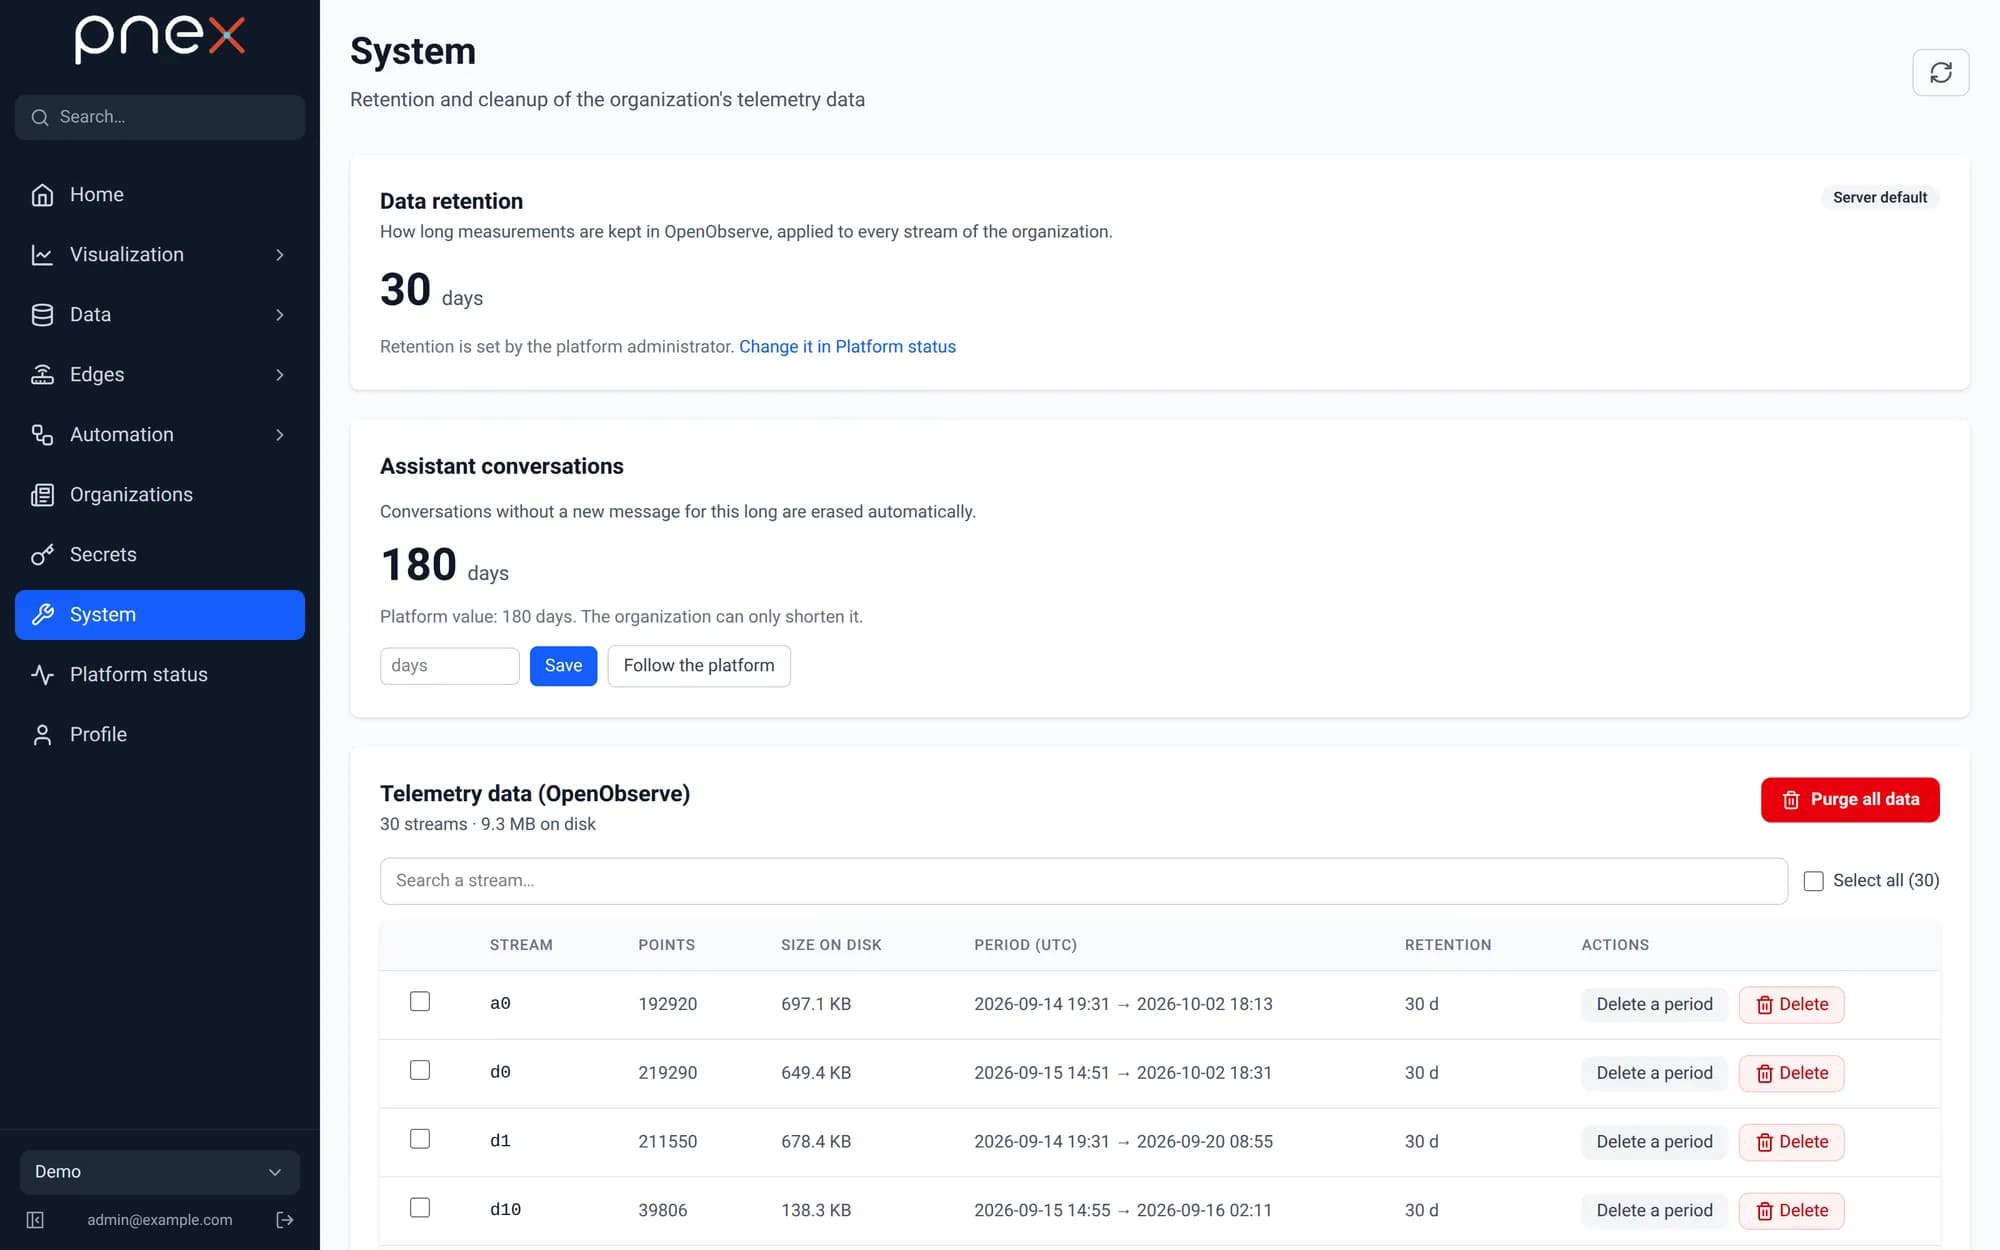This screenshot has width=2000, height=1250.
Task: Expand the Visualization submenu chevron
Action: [280, 255]
